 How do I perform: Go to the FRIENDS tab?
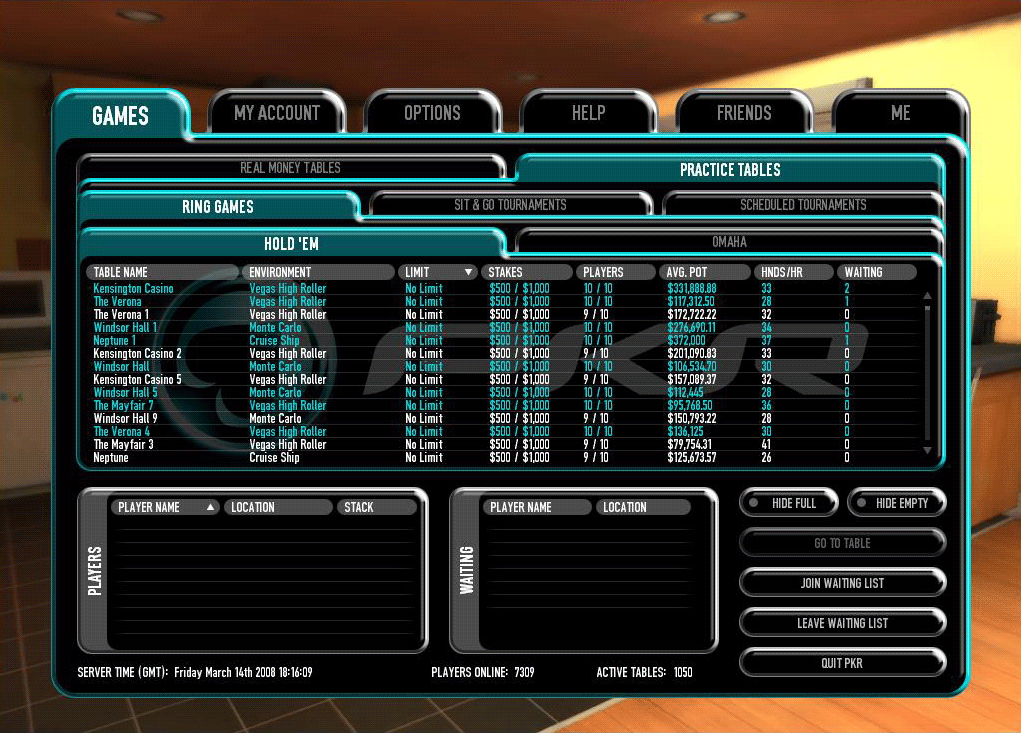click(x=744, y=113)
